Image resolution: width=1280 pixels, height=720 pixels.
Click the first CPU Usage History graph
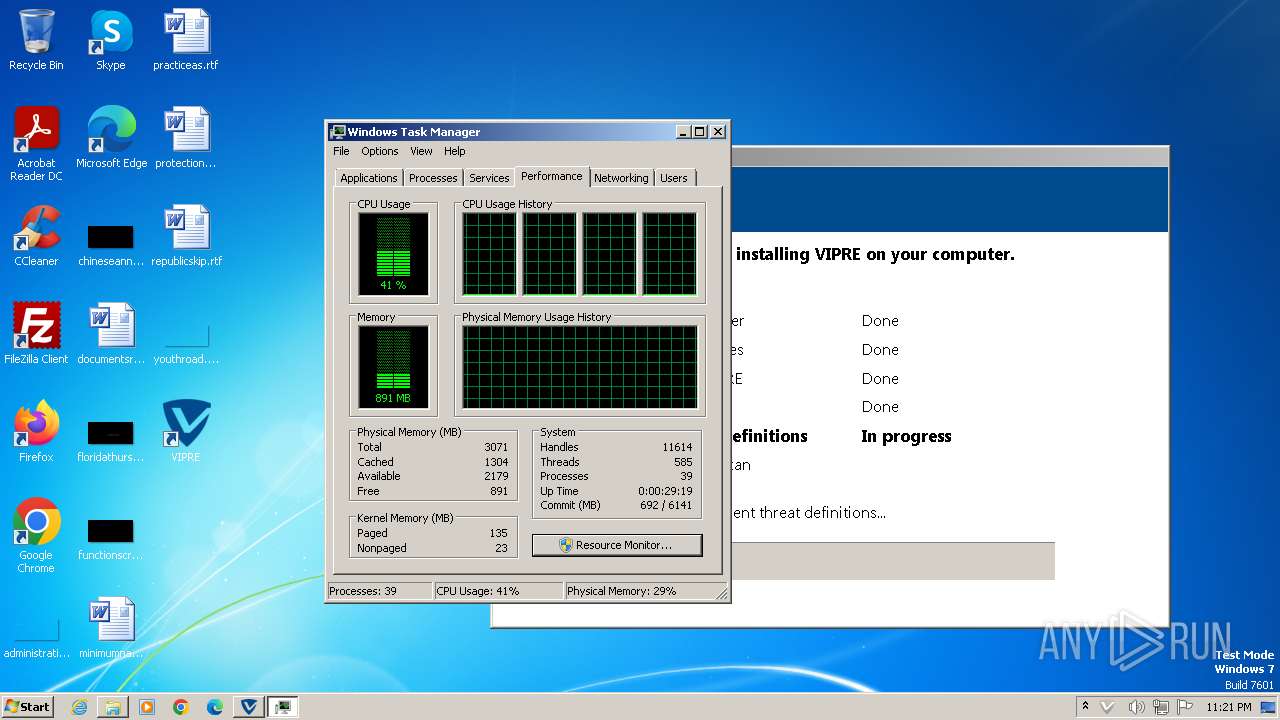pos(489,254)
